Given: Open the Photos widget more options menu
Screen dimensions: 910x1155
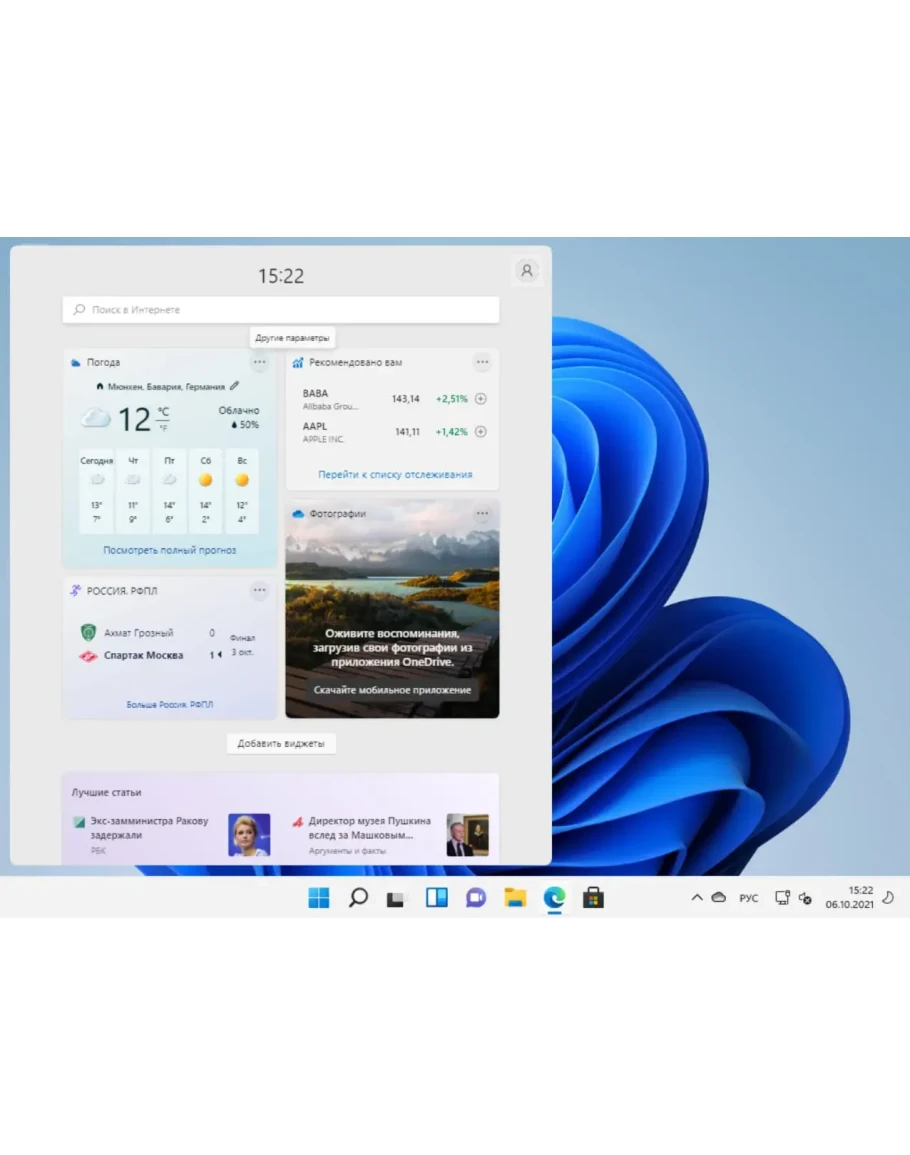Looking at the screenshot, I should [483, 514].
